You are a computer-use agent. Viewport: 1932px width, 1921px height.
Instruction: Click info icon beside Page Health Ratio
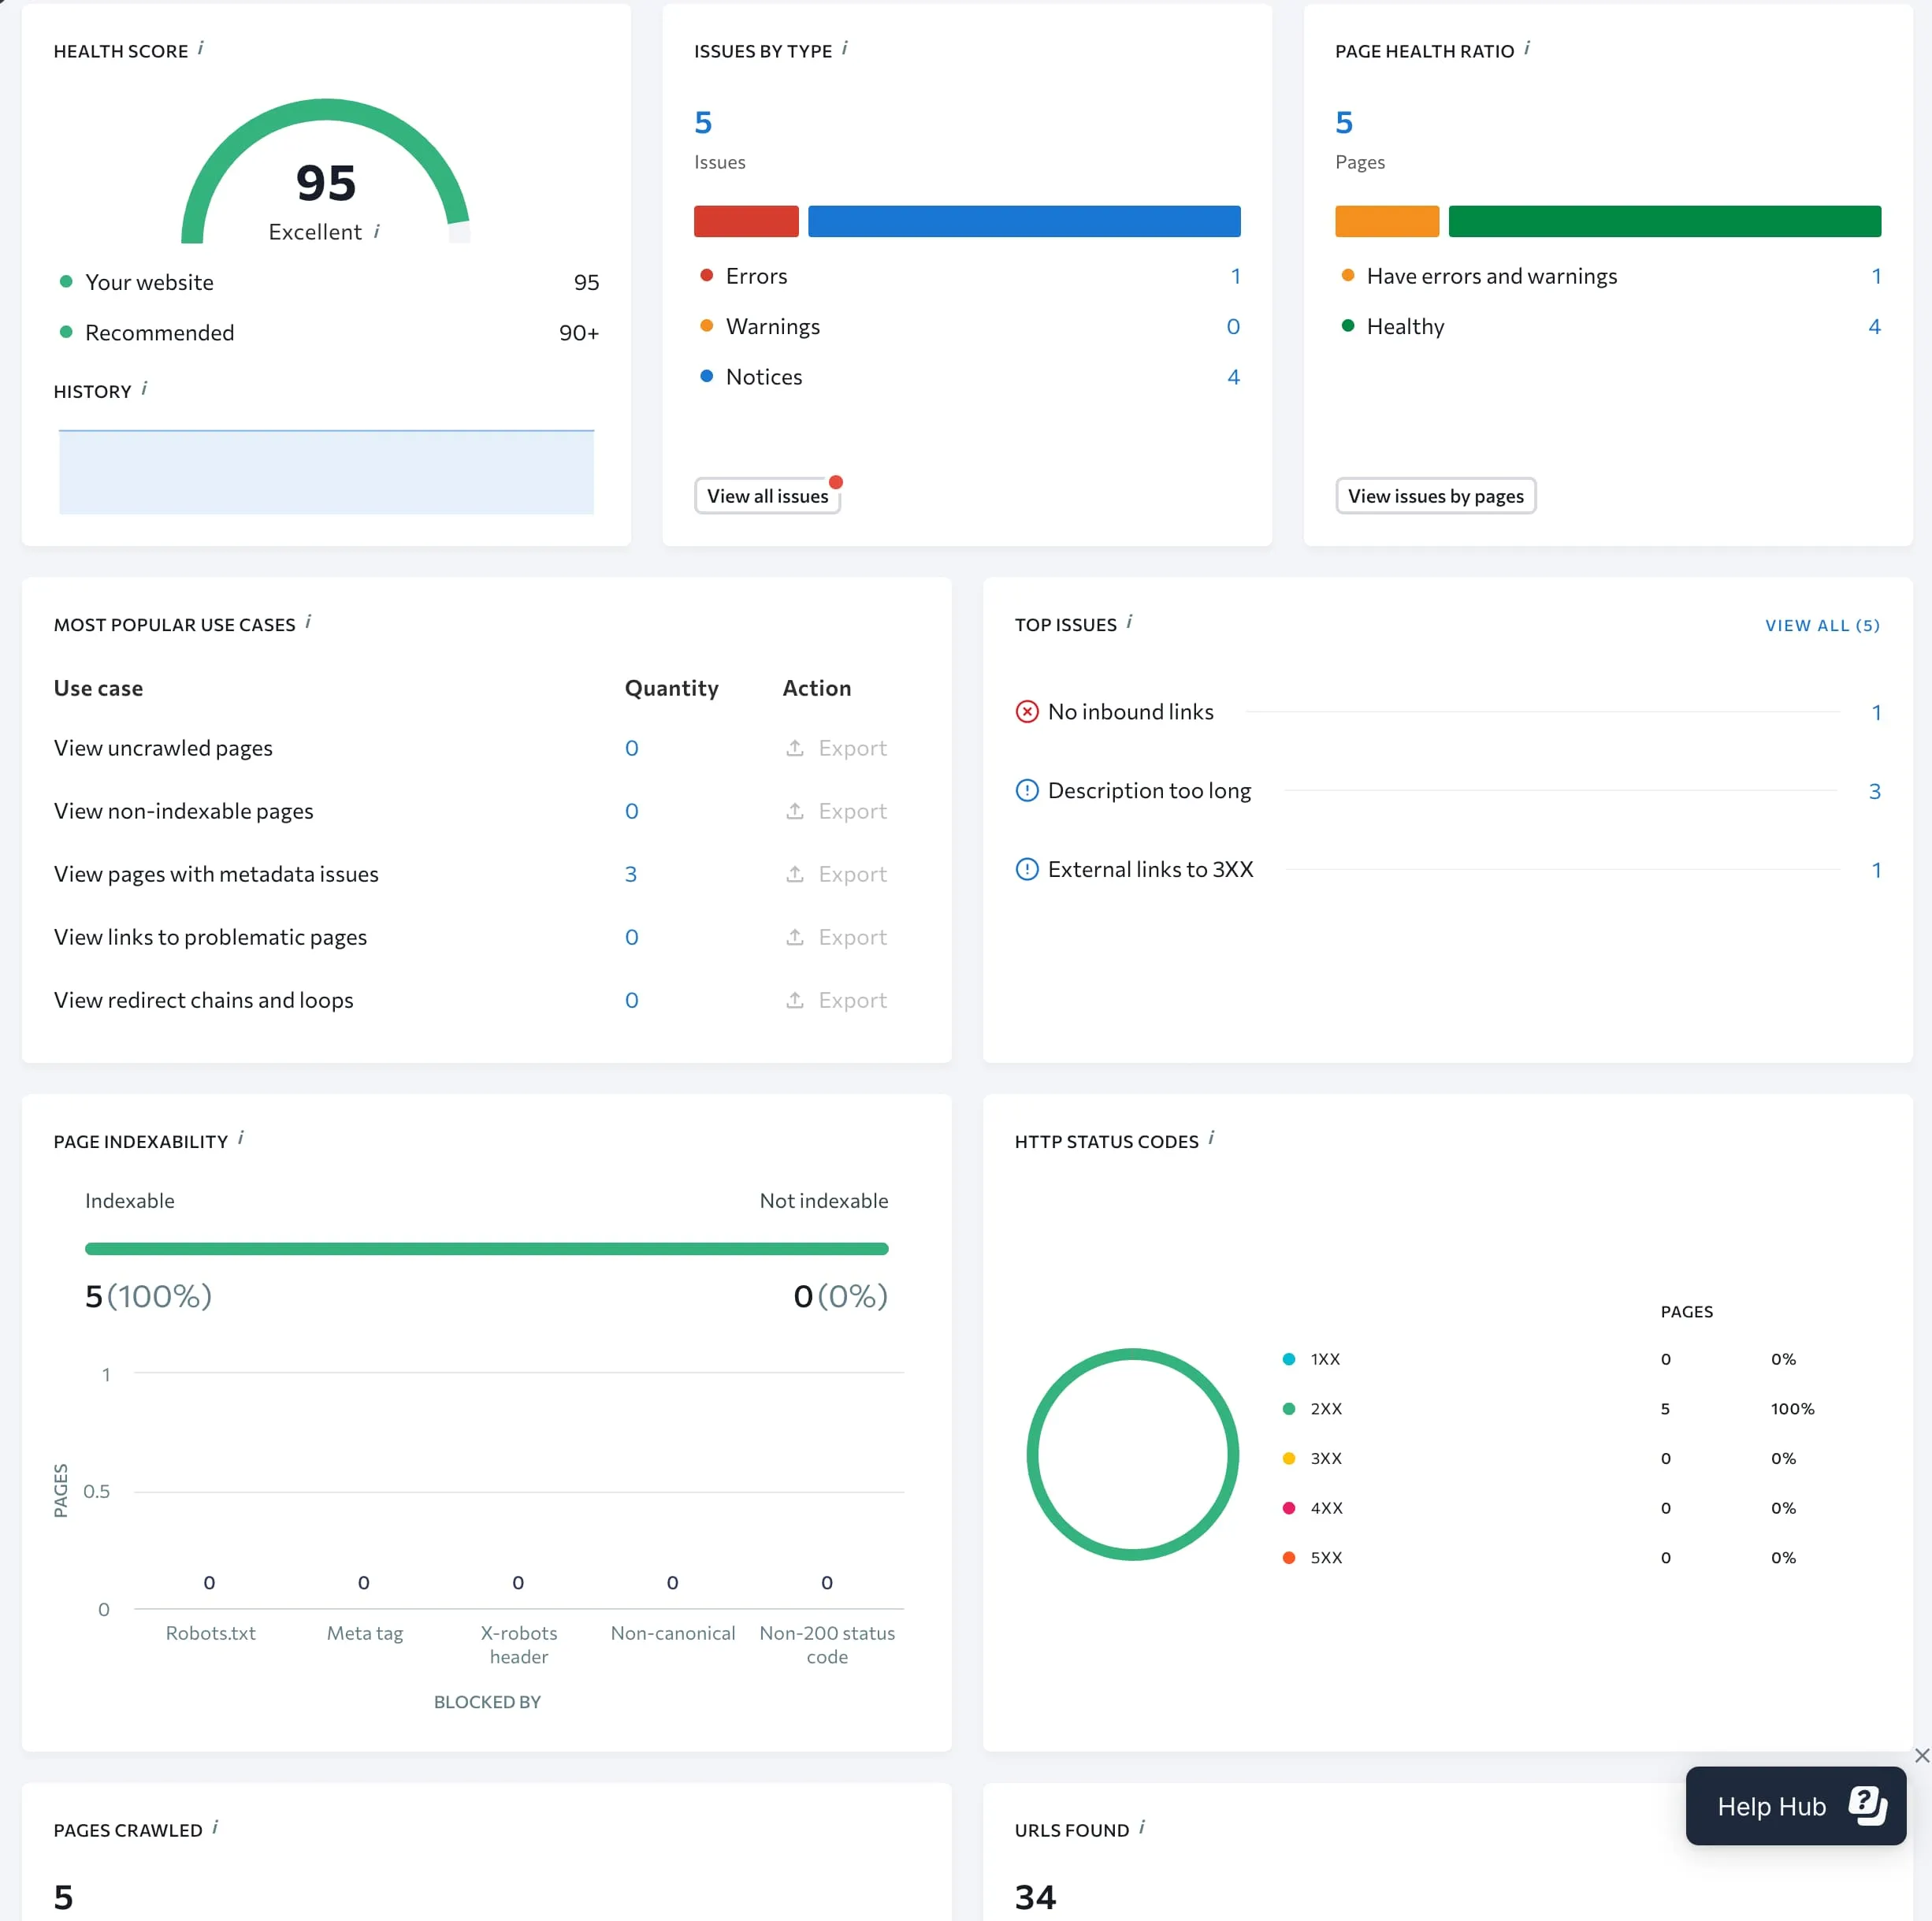point(1526,48)
